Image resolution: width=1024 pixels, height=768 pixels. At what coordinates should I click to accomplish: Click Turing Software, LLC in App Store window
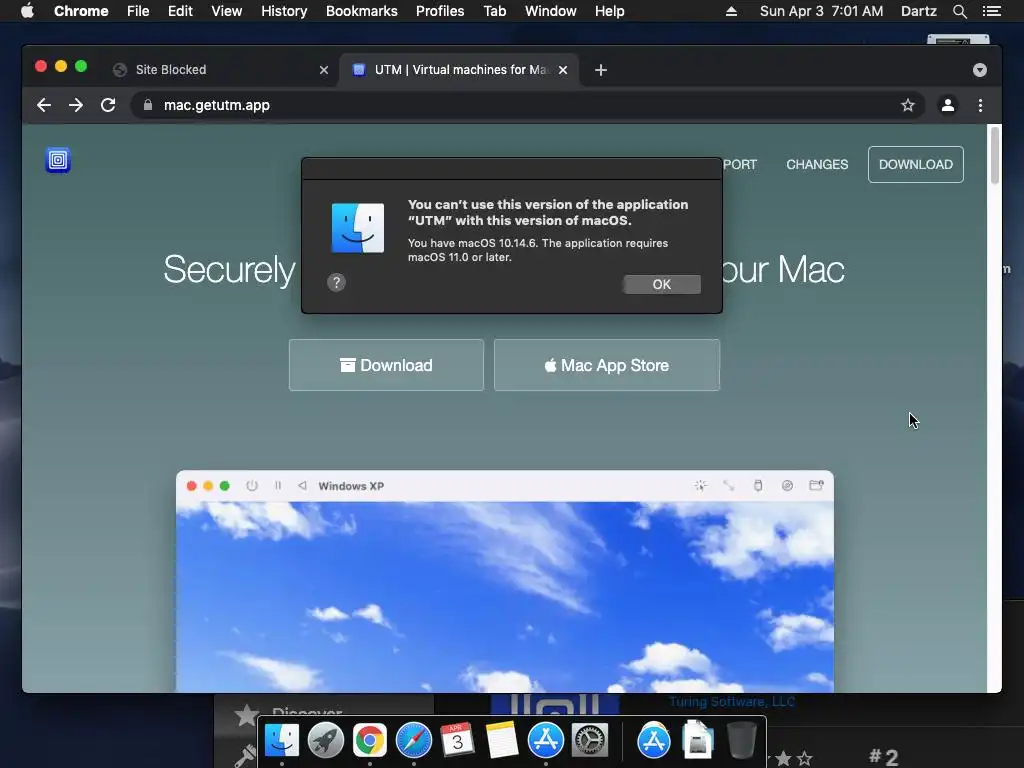pyautogui.click(x=731, y=702)
